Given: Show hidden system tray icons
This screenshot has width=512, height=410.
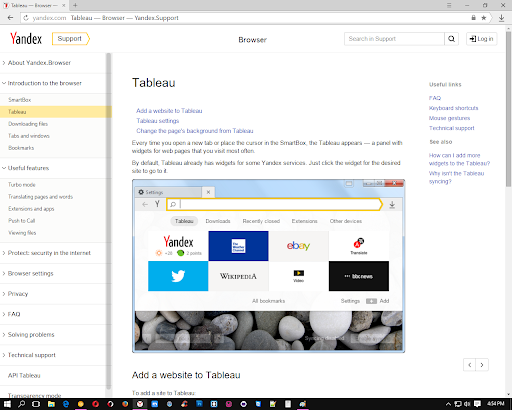Looking at the screenshot, I should [x=448, y=404].
